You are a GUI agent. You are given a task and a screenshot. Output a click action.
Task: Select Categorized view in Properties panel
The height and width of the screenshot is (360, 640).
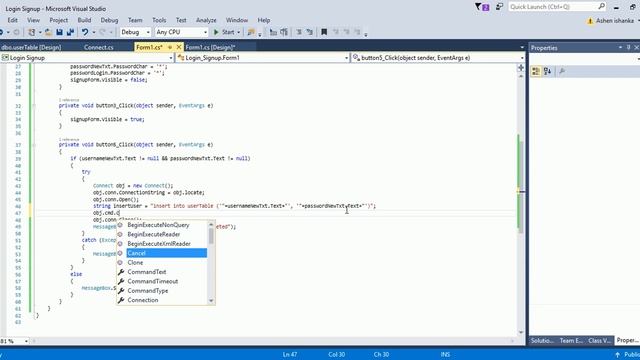[536, 71]
